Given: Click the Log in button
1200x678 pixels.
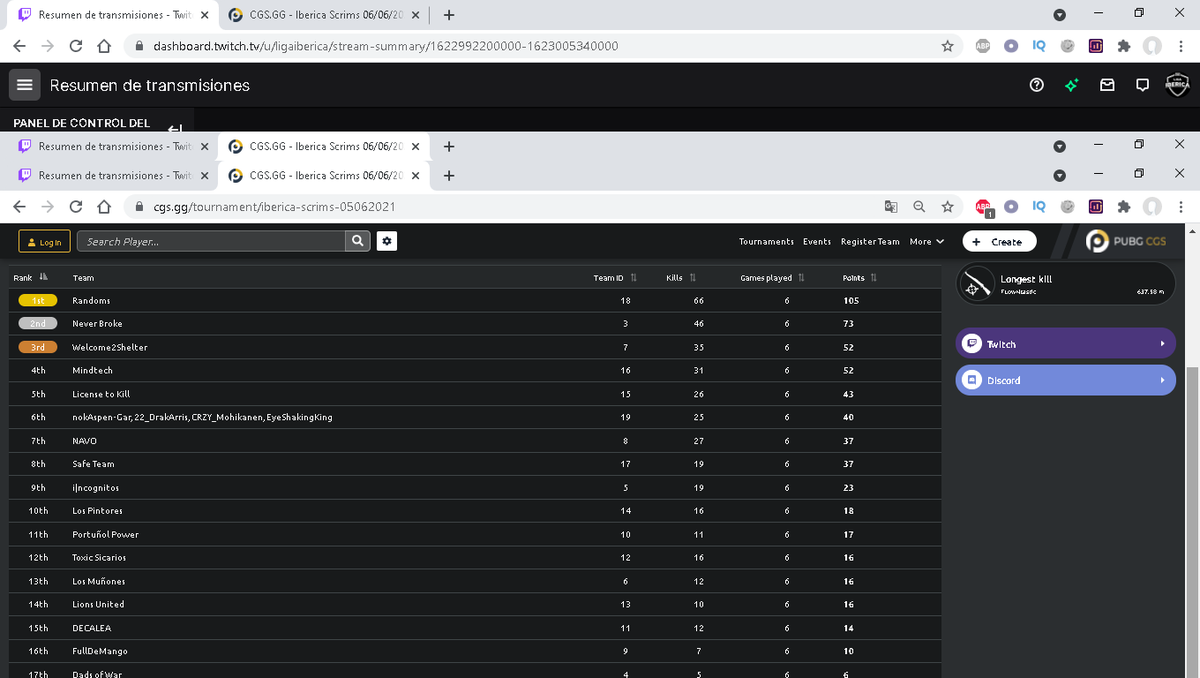Looking at the screenshot, I should pyautogui.click(x=45, y=241).
